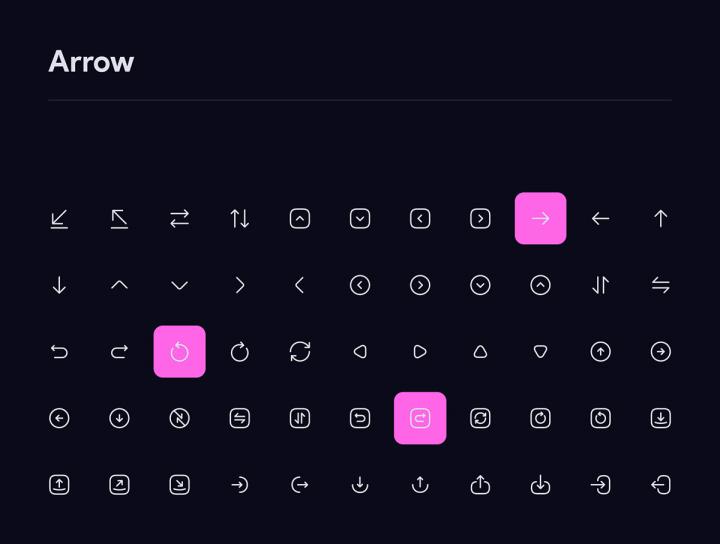Choose the highlighted counterclockwise rotate icon
The height and width of the screenshot is (544, 720).
pos(180,352)
